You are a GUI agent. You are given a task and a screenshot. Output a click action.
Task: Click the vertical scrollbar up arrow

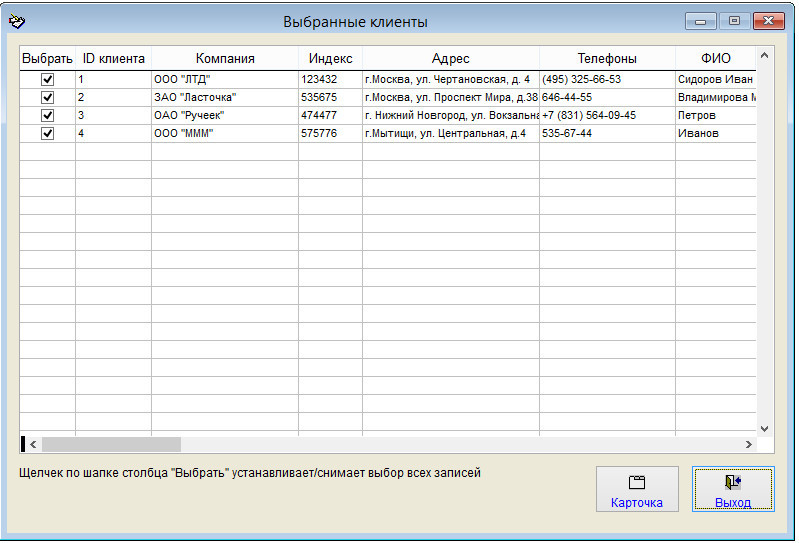[x=764, y=55]
